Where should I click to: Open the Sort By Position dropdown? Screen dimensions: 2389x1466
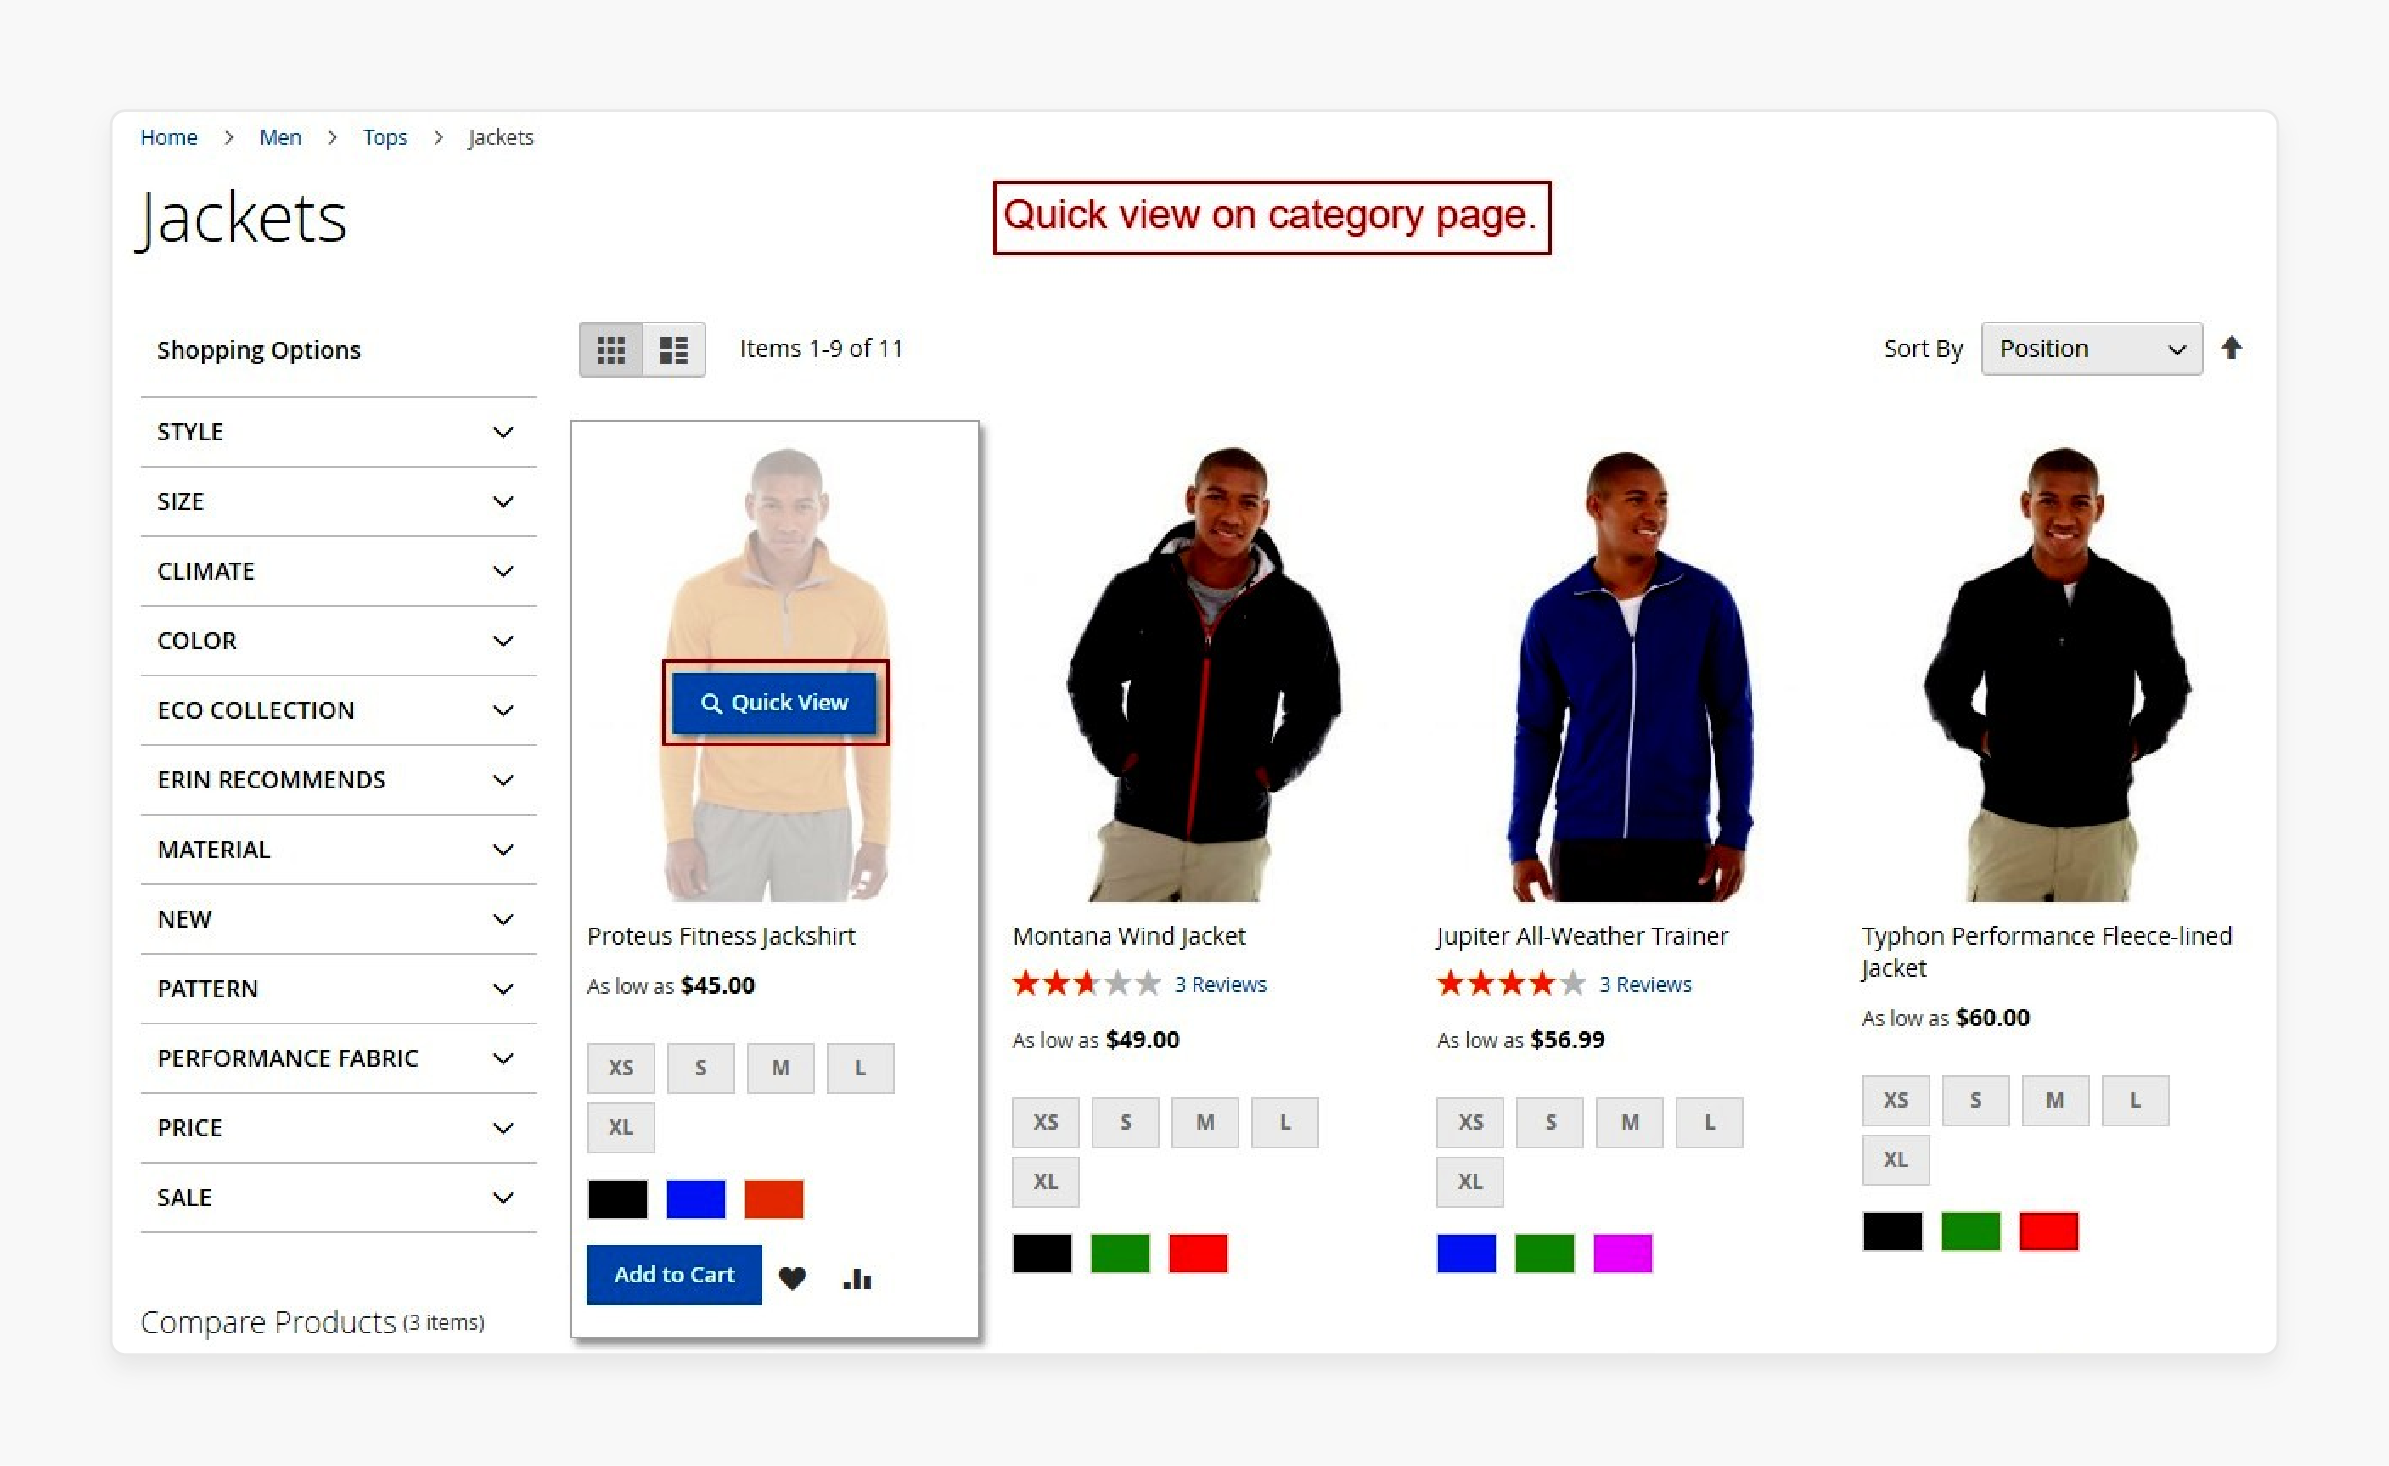[x=2090, y=348]
